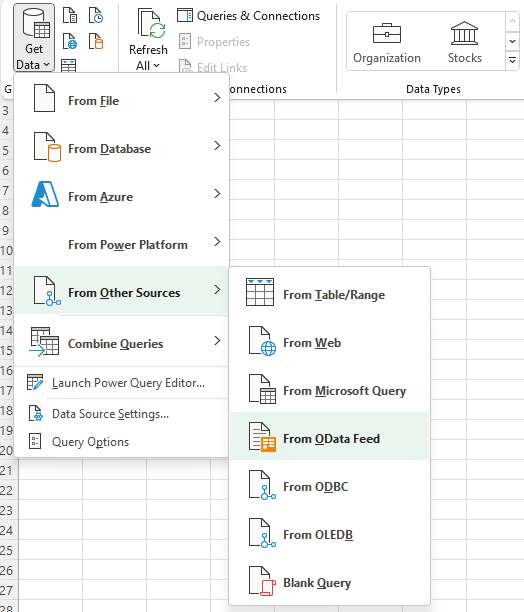This screenshot has height=612, width=524.
Task: Click the Refresh All icon
Action: coord(151,24)
